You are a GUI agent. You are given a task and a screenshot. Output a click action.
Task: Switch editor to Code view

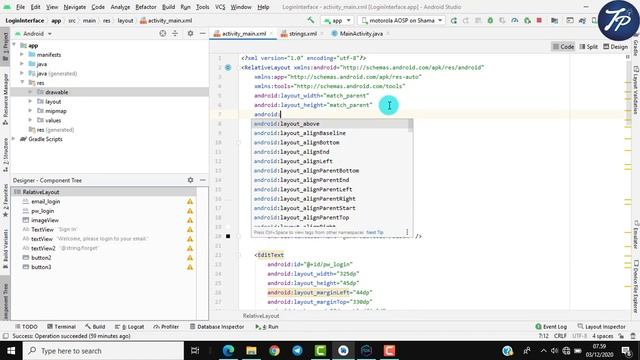[x=563, y=47]
